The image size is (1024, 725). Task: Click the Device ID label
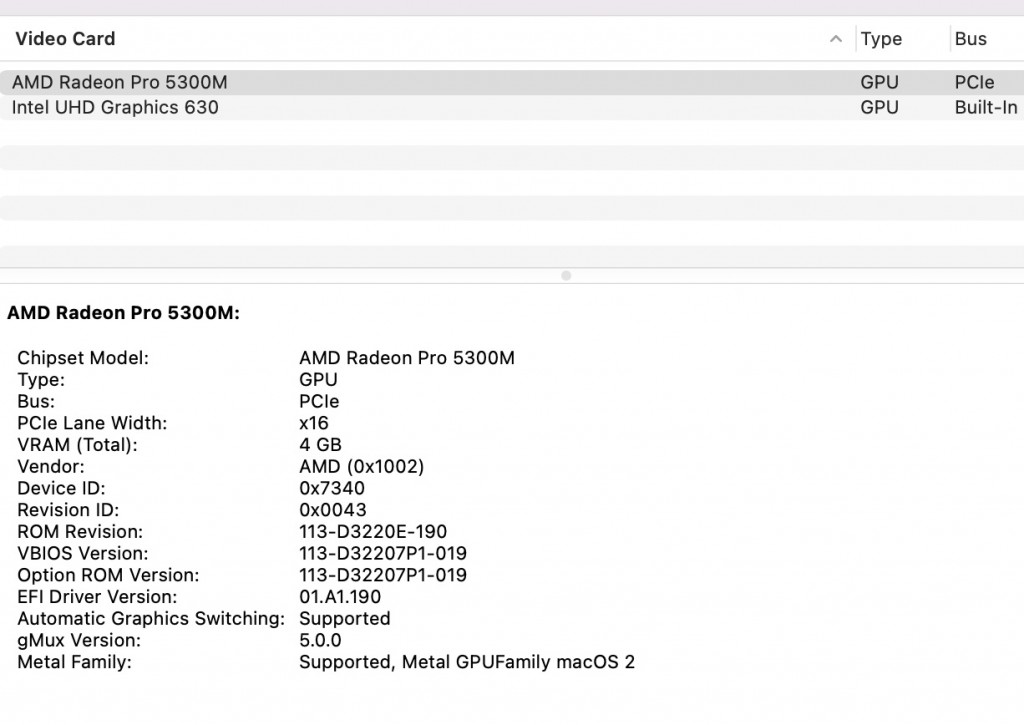[61, 489]
